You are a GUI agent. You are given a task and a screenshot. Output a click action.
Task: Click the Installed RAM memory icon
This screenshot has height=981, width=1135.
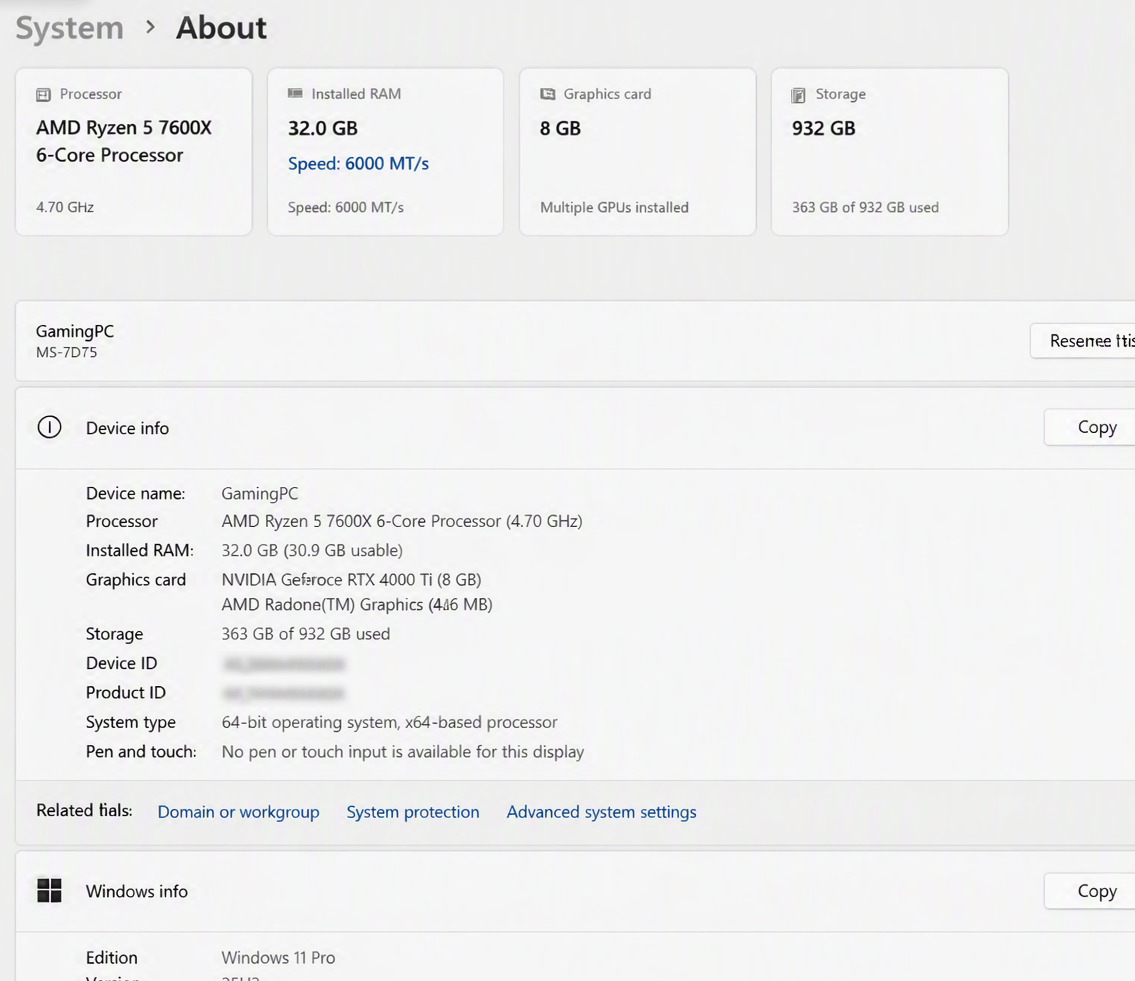pos(295,93)
